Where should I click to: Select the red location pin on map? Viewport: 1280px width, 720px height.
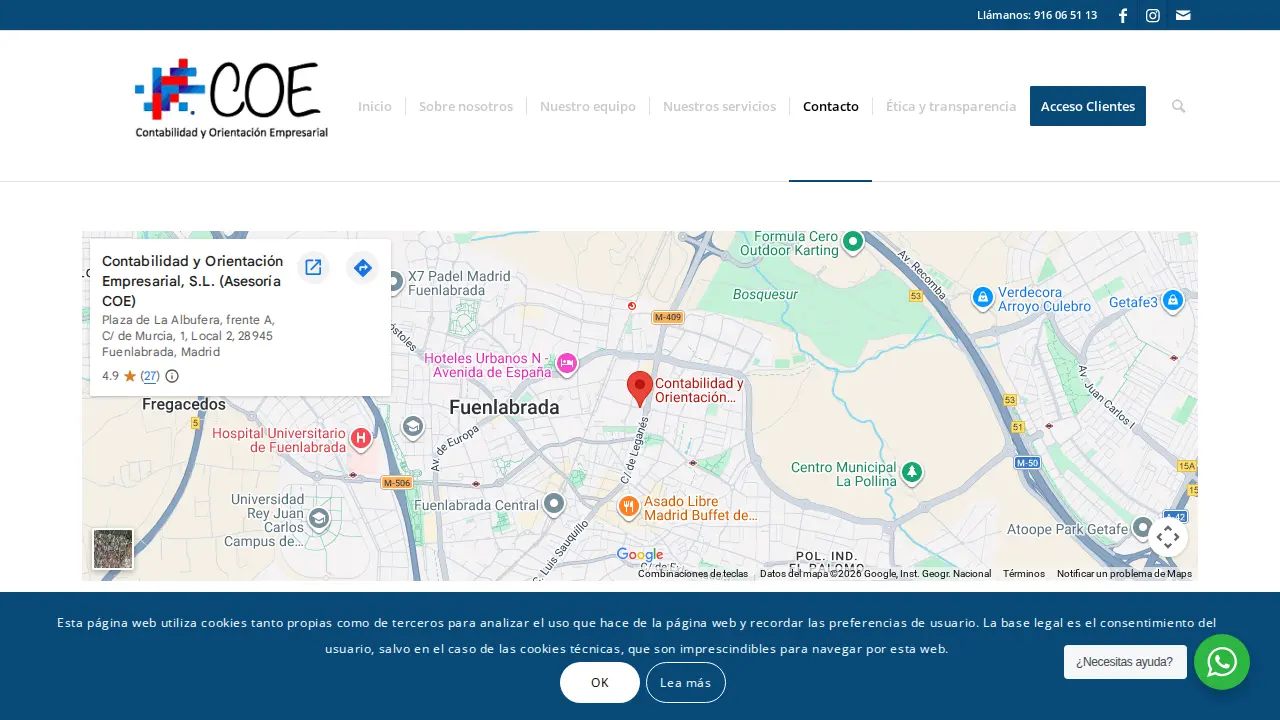[x=640, y=388]
